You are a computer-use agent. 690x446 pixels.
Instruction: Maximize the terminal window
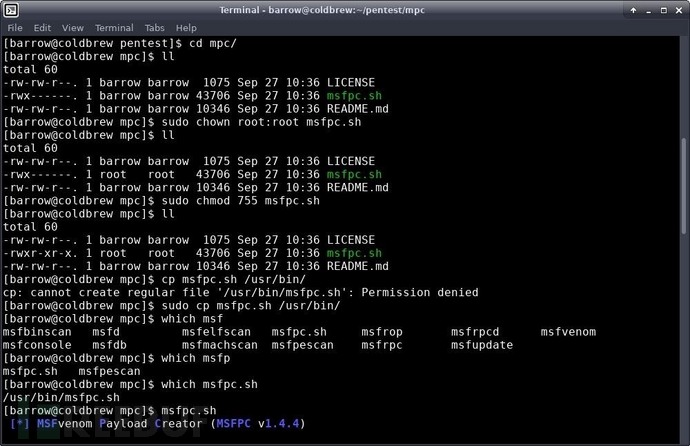pyautogui.click(x=664, y=10)
